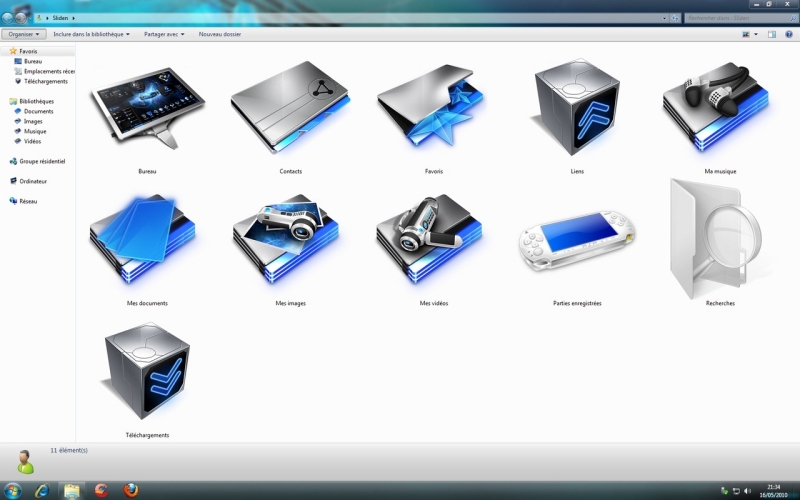Viewport: 800px width, 500px height.
Task: Select Favoris in the navigation pane
Action: pos(28,51)
